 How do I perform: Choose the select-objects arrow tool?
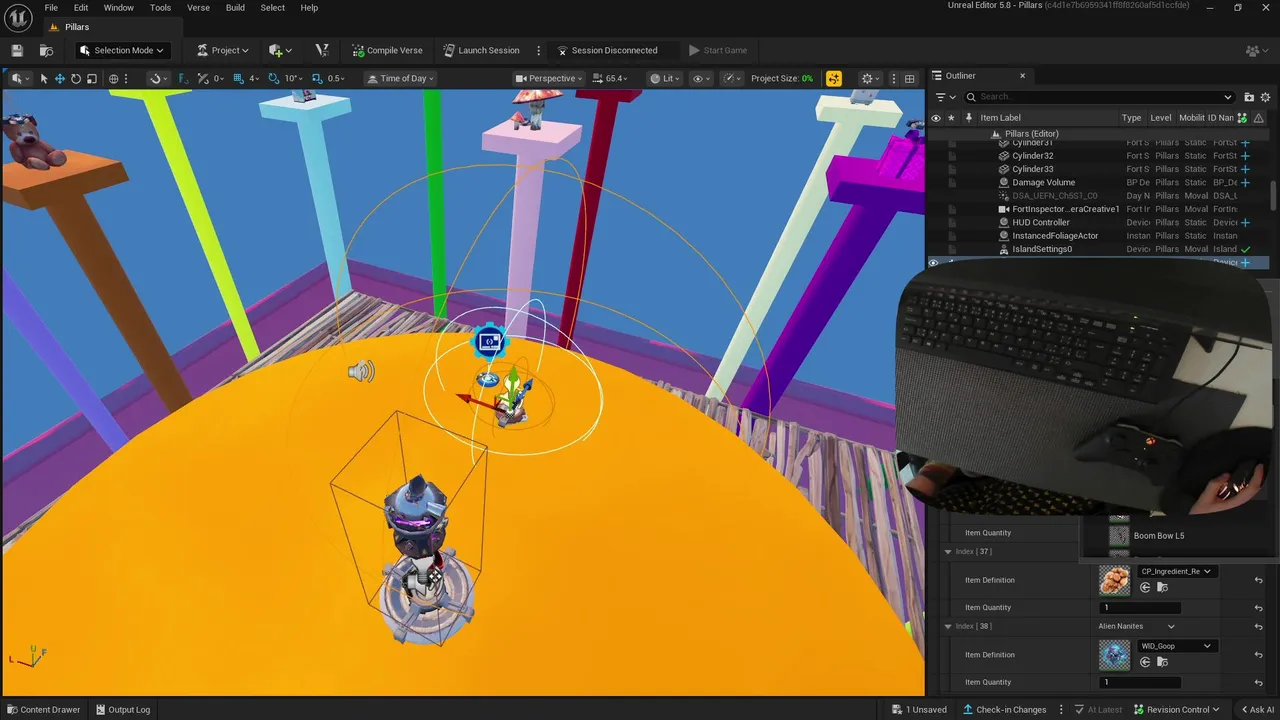(43, 78)
